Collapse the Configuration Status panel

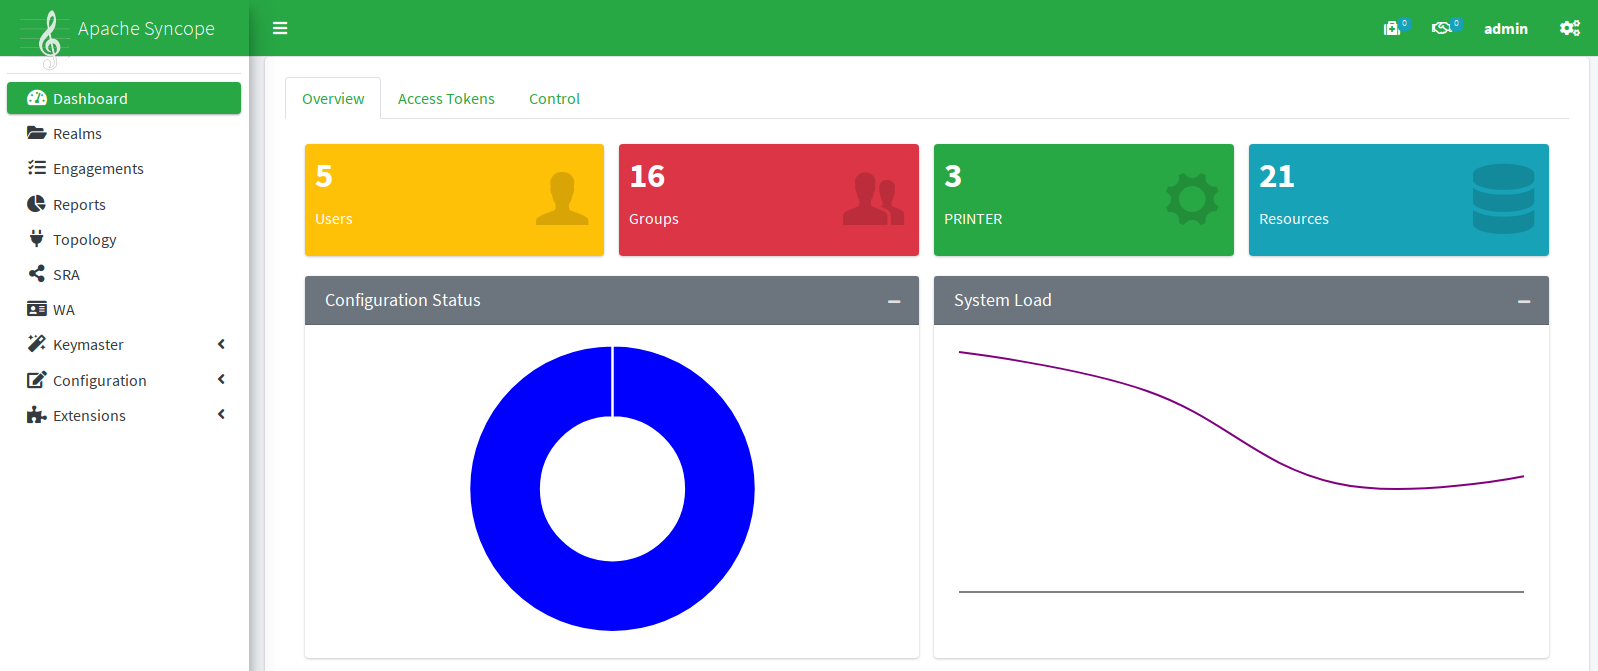pyautogui.click(x=894, y=301)
